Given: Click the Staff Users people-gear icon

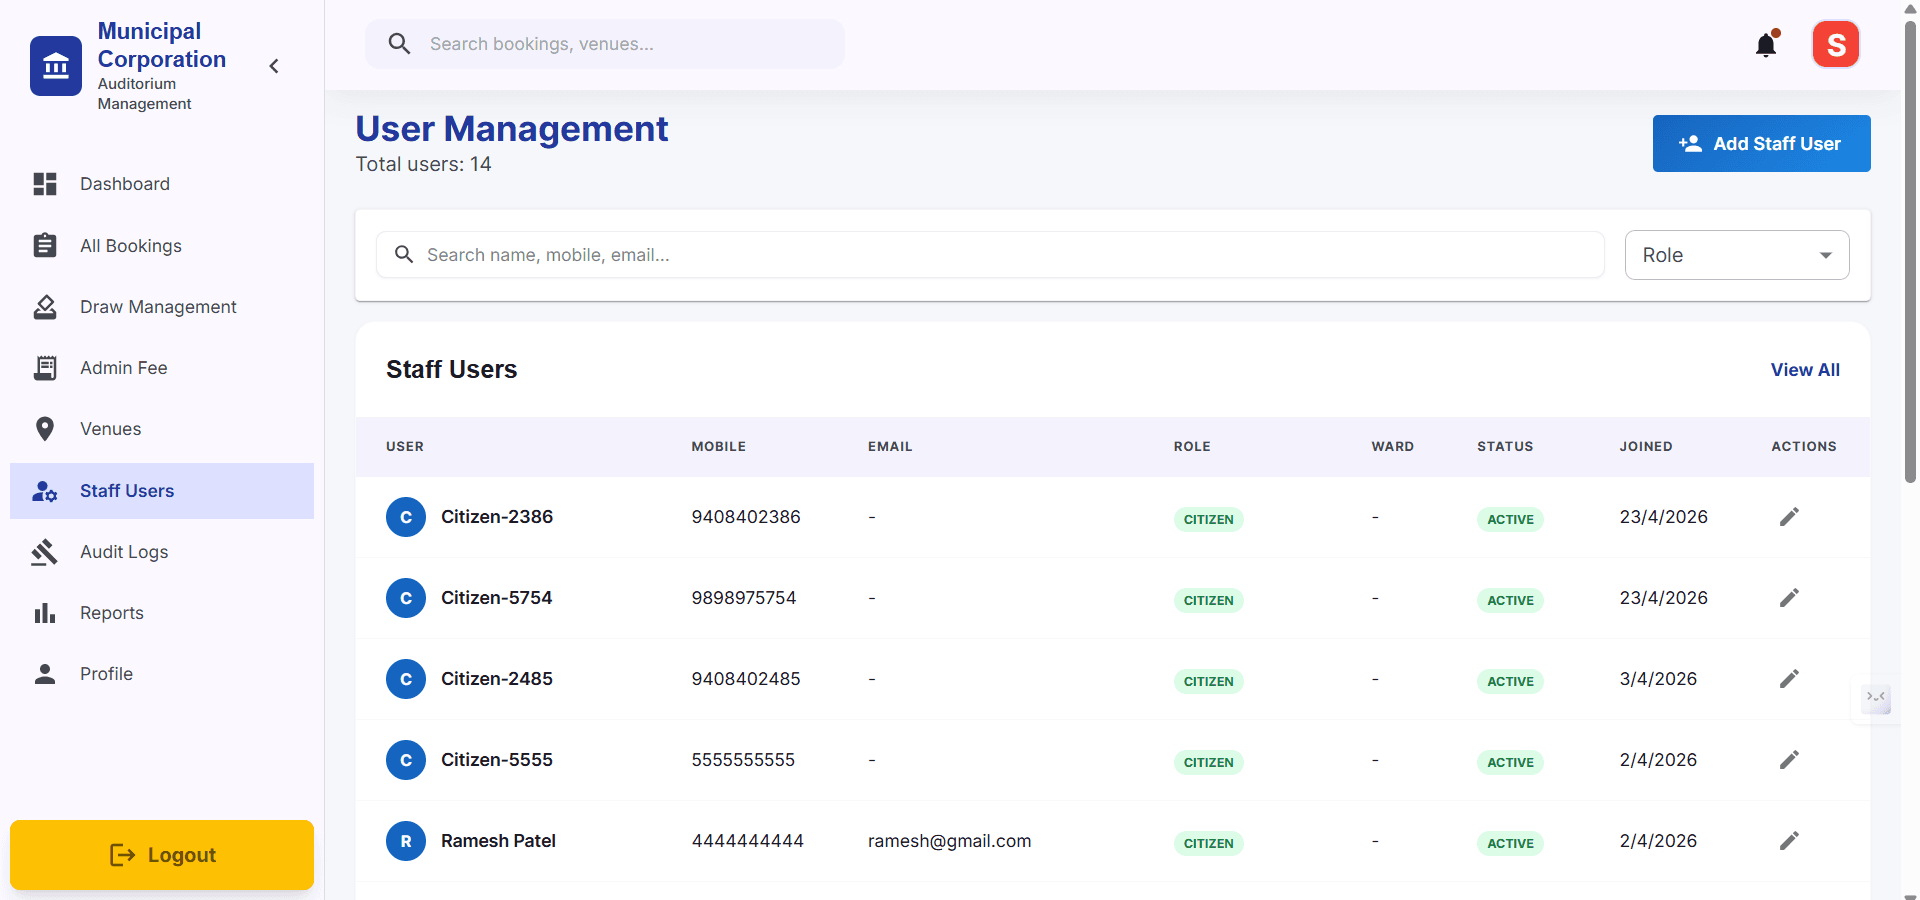Looking at the screenshot, I should (45, 491).
